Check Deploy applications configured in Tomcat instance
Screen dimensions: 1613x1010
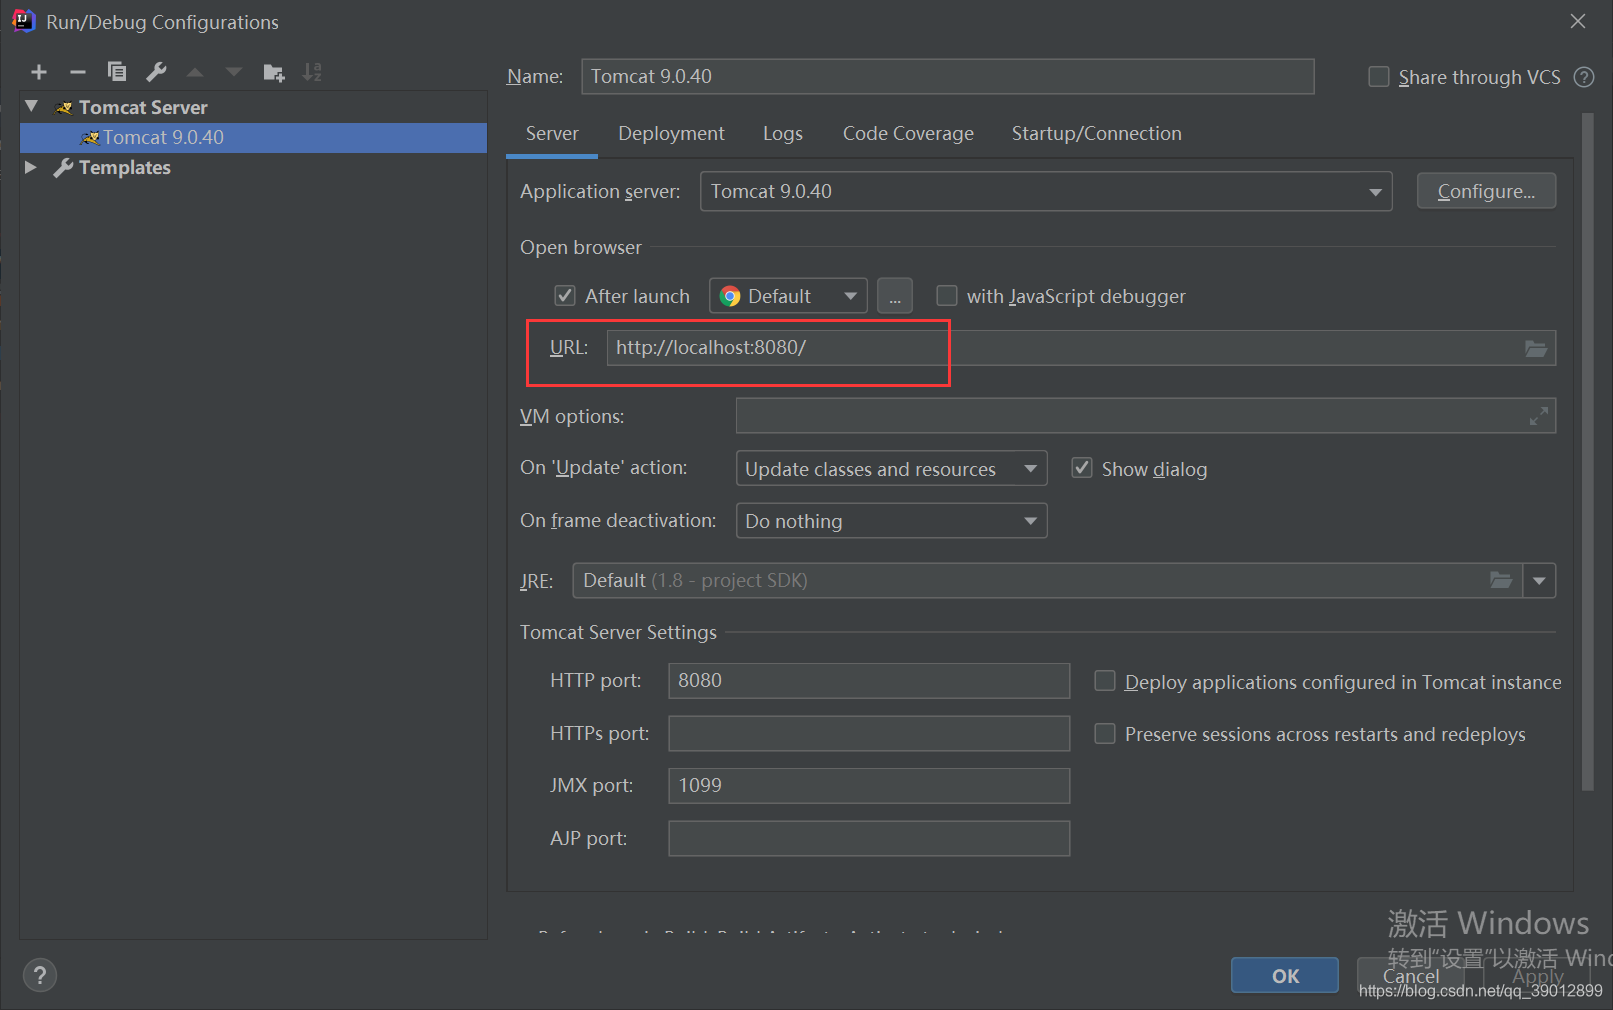[1105, 681]
